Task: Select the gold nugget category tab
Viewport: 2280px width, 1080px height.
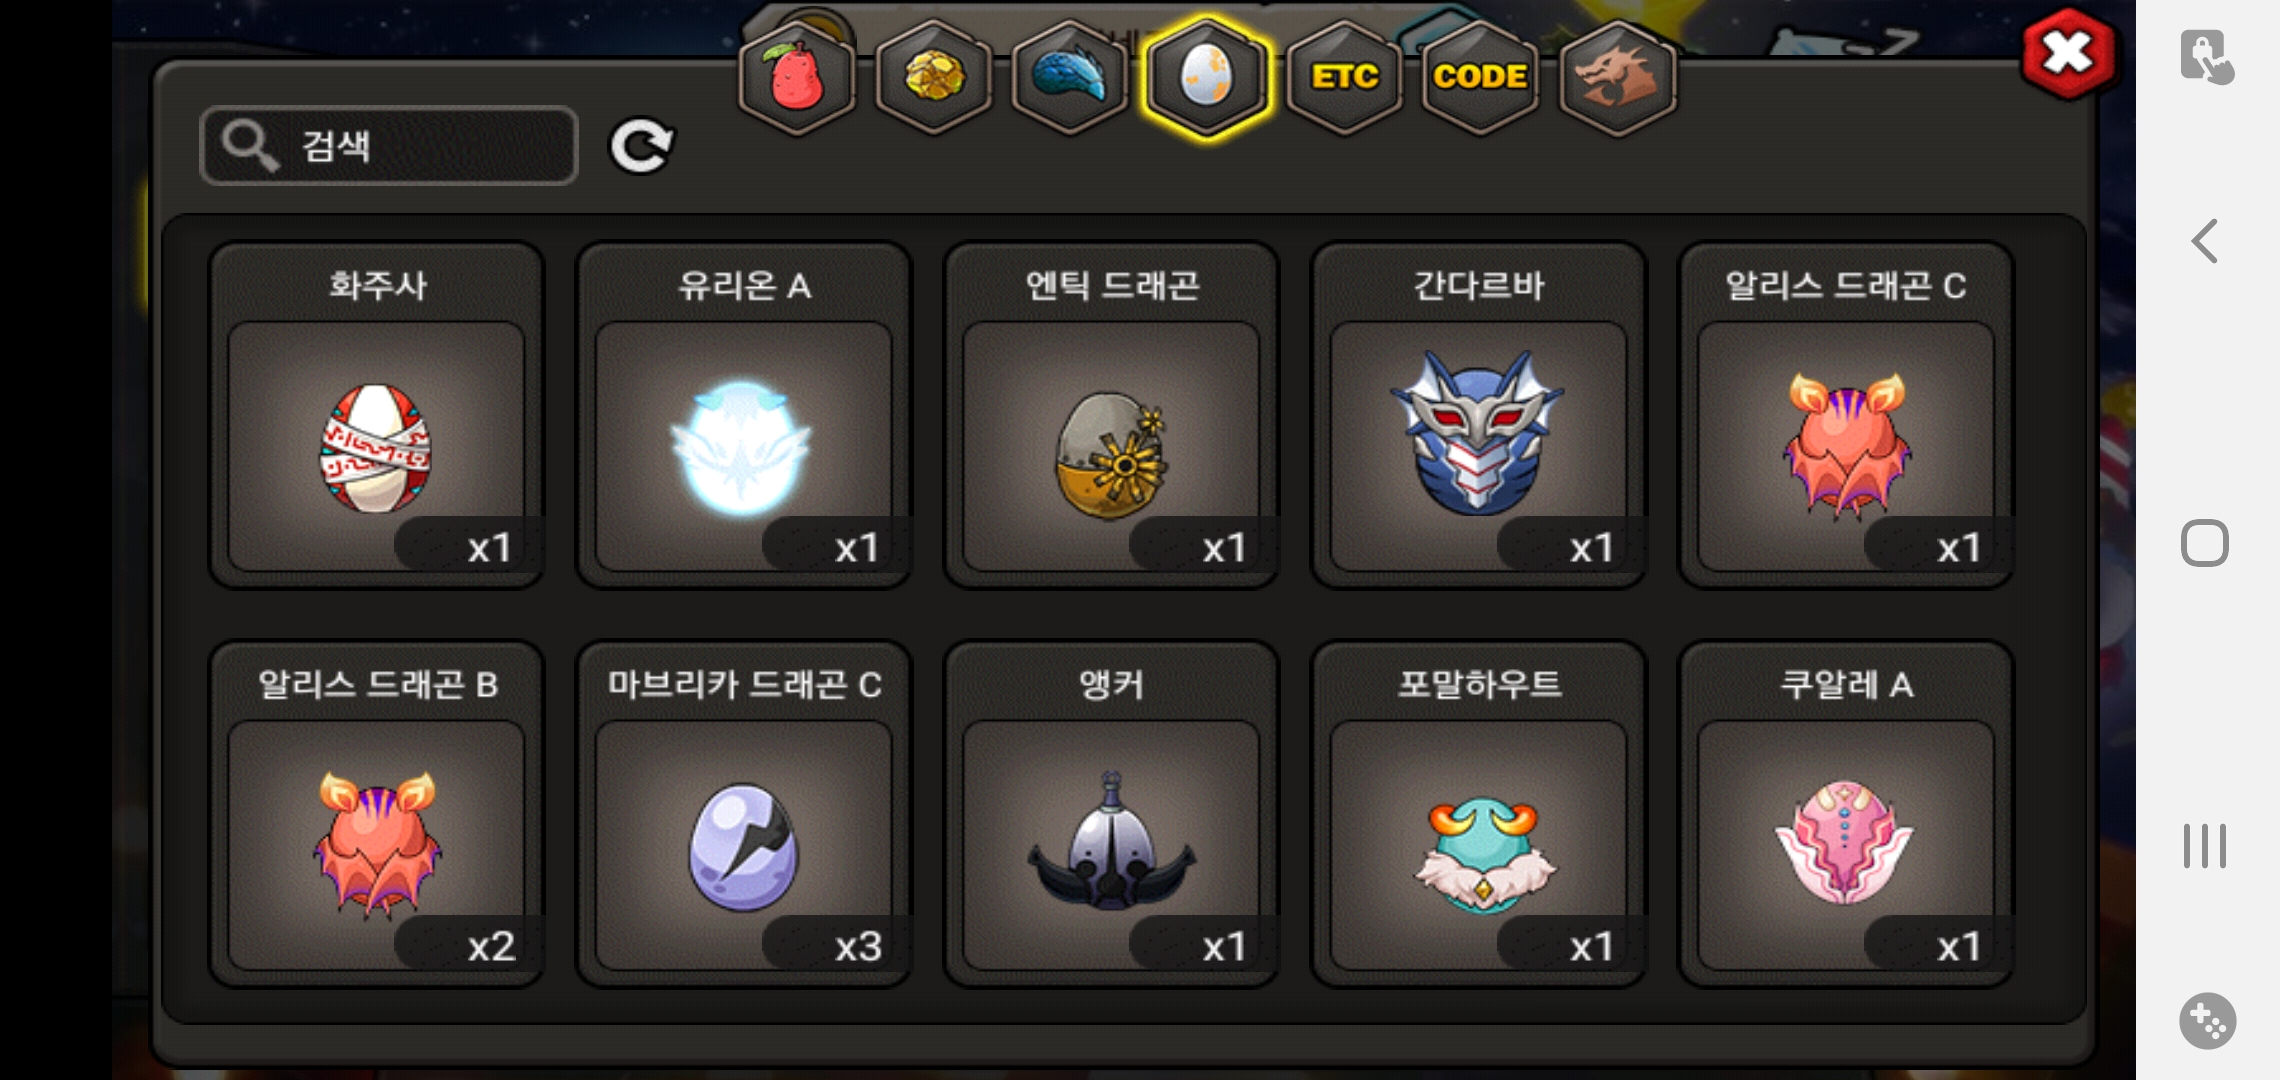Action: point(934,78)
